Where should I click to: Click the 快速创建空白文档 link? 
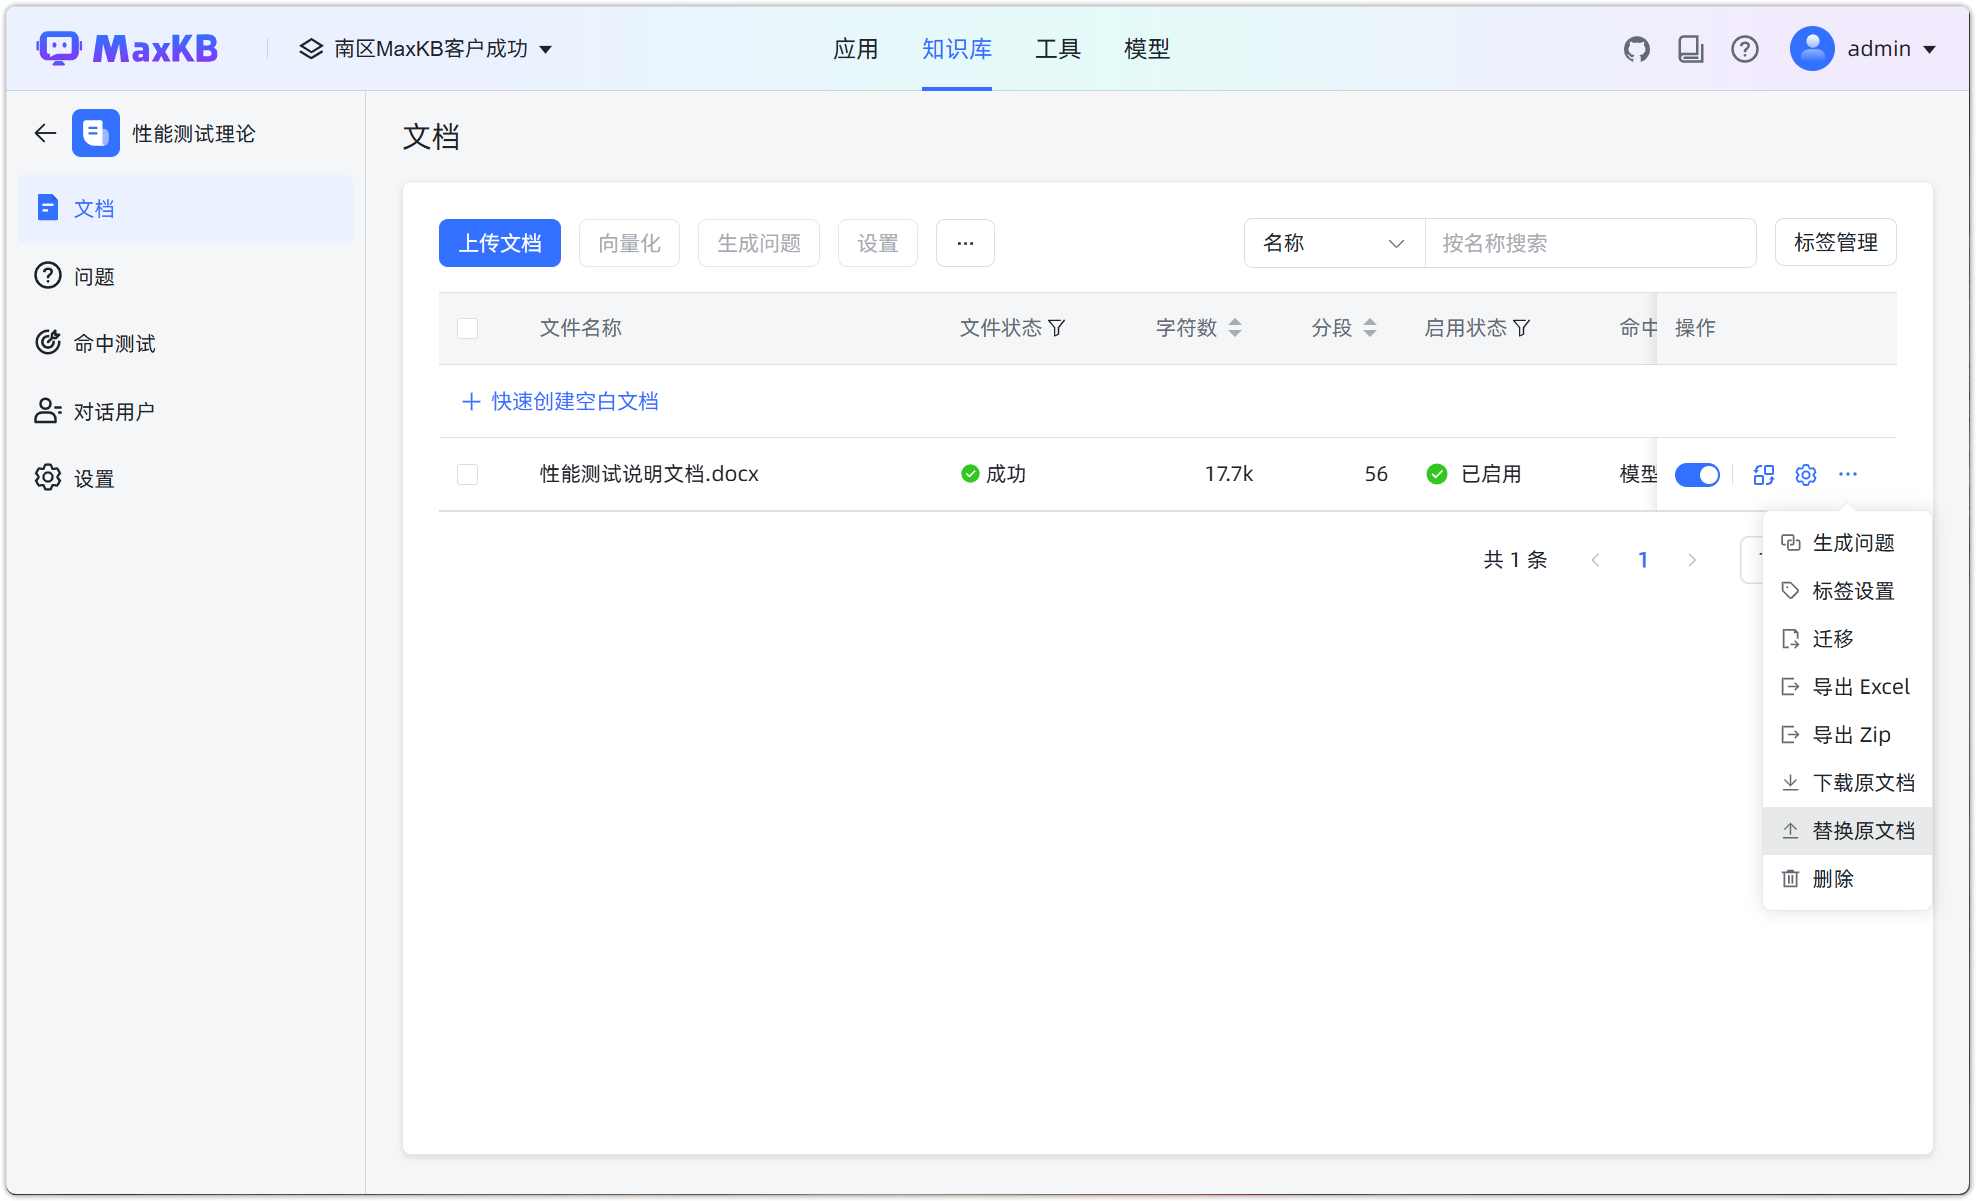(559, 401)
